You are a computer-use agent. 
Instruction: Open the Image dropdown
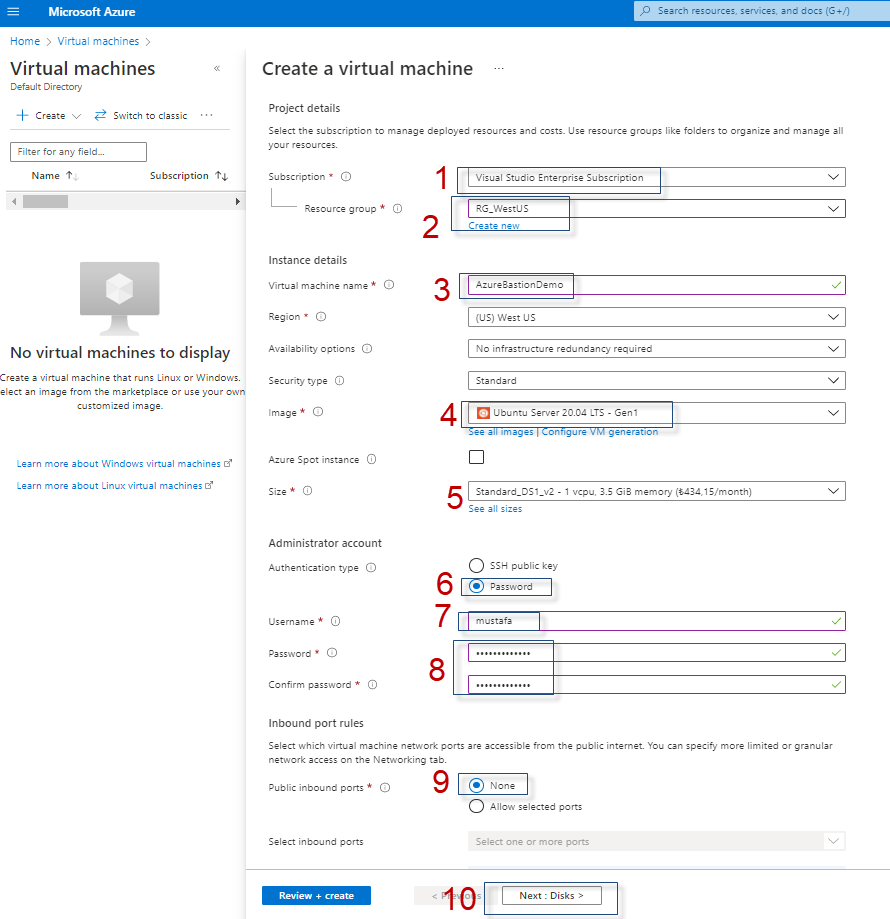click(657, 413)
